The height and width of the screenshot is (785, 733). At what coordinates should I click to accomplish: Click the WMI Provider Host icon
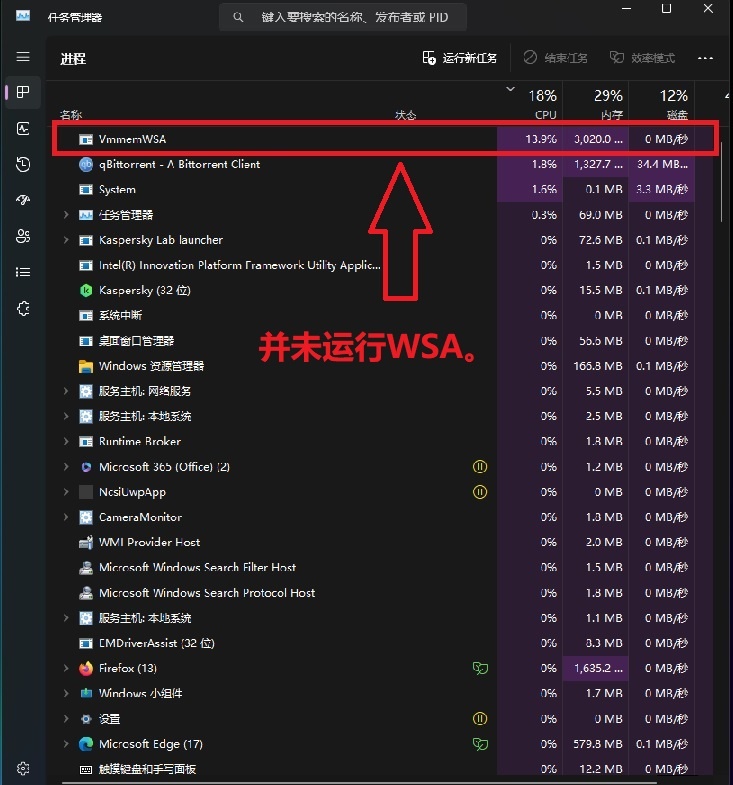tap(86, 542)
